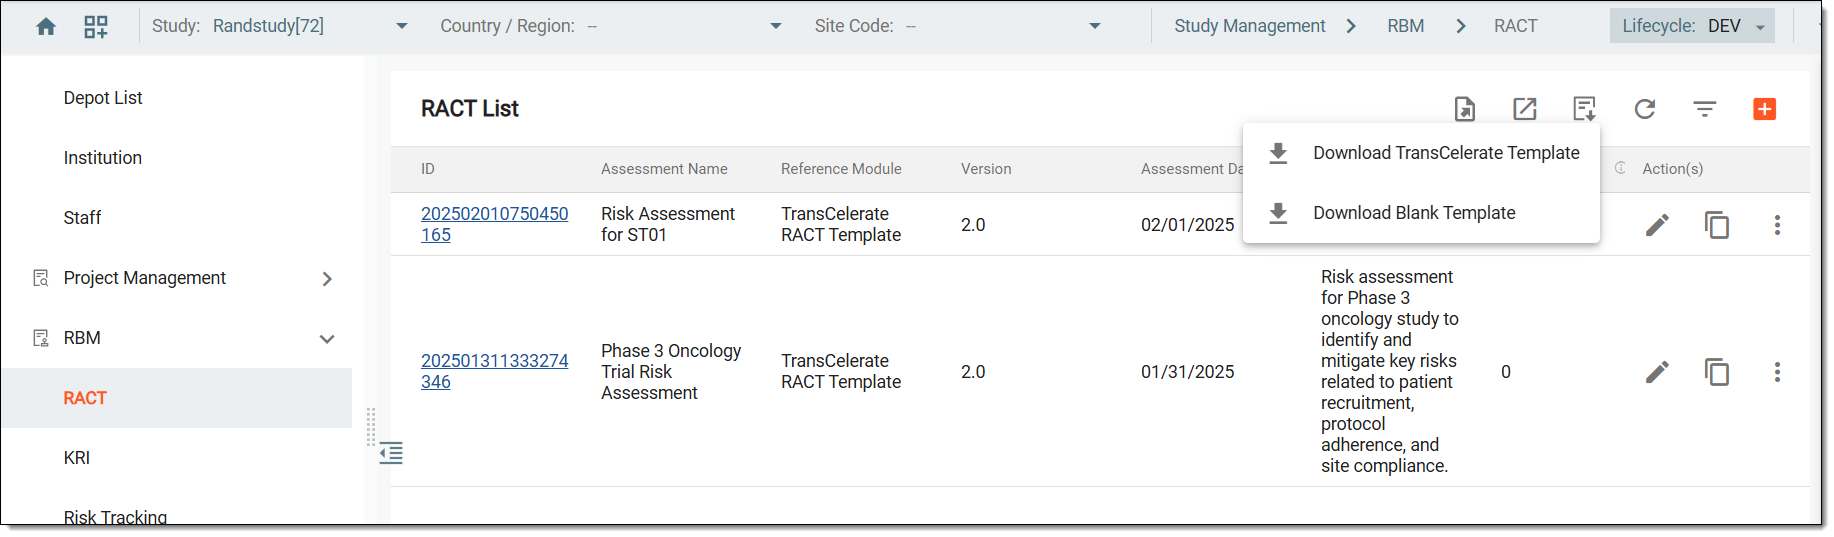Add a new RACT with orange plus
1834x537 pixels.
coord(1765,109)
